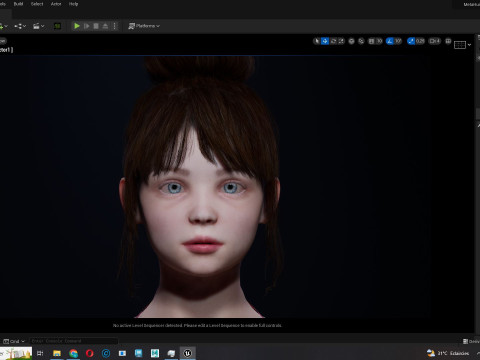Open Task View in Windows taskbar
This screenshot has width=480, height=360.
(x=40, y=353)
